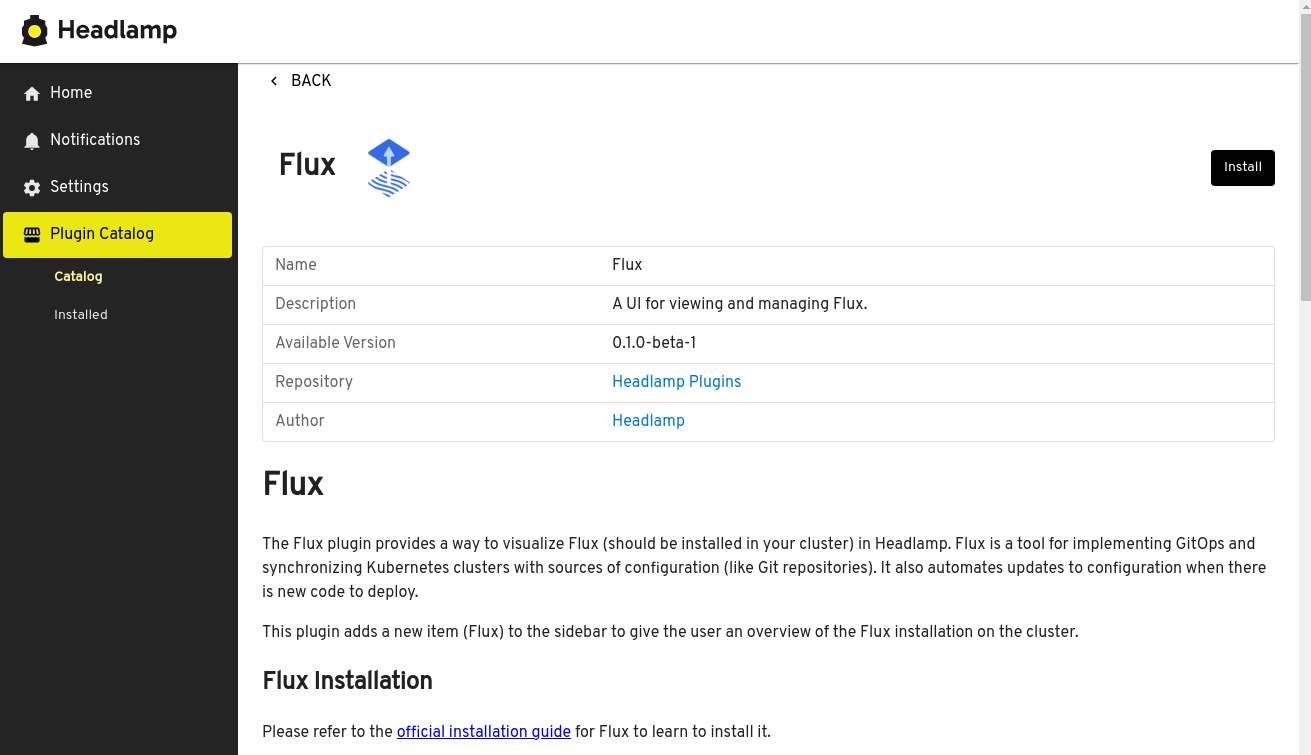This screenshot has height=755, width=1311.
Task: Open the Home sidebar entry
Action: click(71, 93)
